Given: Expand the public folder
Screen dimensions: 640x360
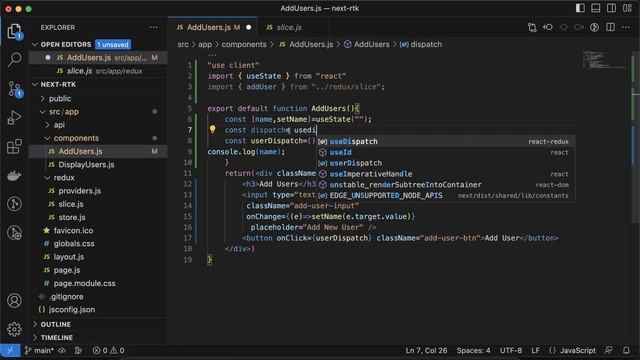Looking at the screenshot, I should (x=42, y=98).
